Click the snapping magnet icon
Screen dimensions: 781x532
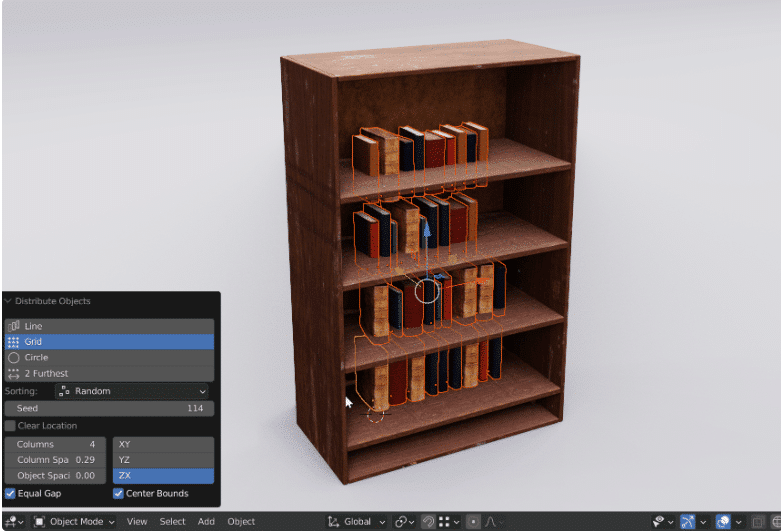[428, 521]
